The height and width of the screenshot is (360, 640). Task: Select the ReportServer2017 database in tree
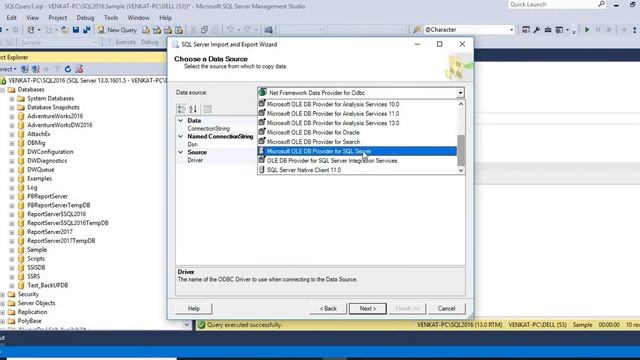[x=49, y=232]
